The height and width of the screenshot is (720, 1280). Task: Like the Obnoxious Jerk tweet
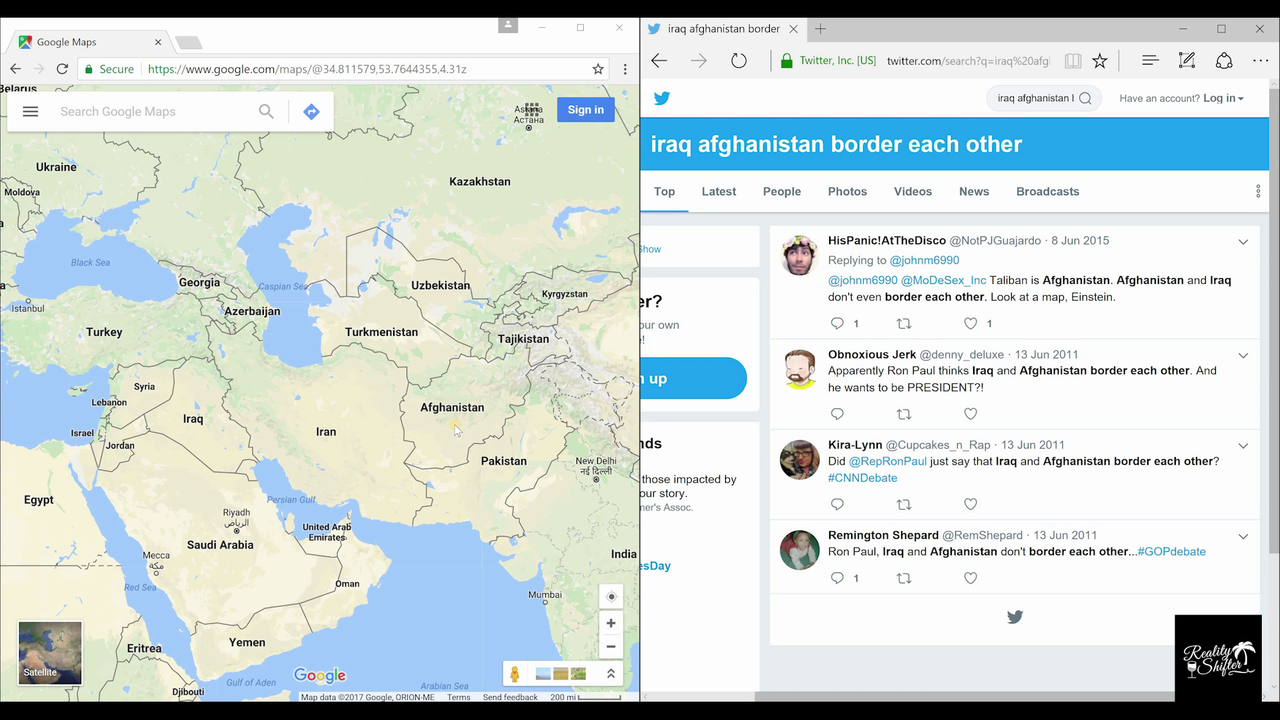pyautogui.click(x=970, y=414)
